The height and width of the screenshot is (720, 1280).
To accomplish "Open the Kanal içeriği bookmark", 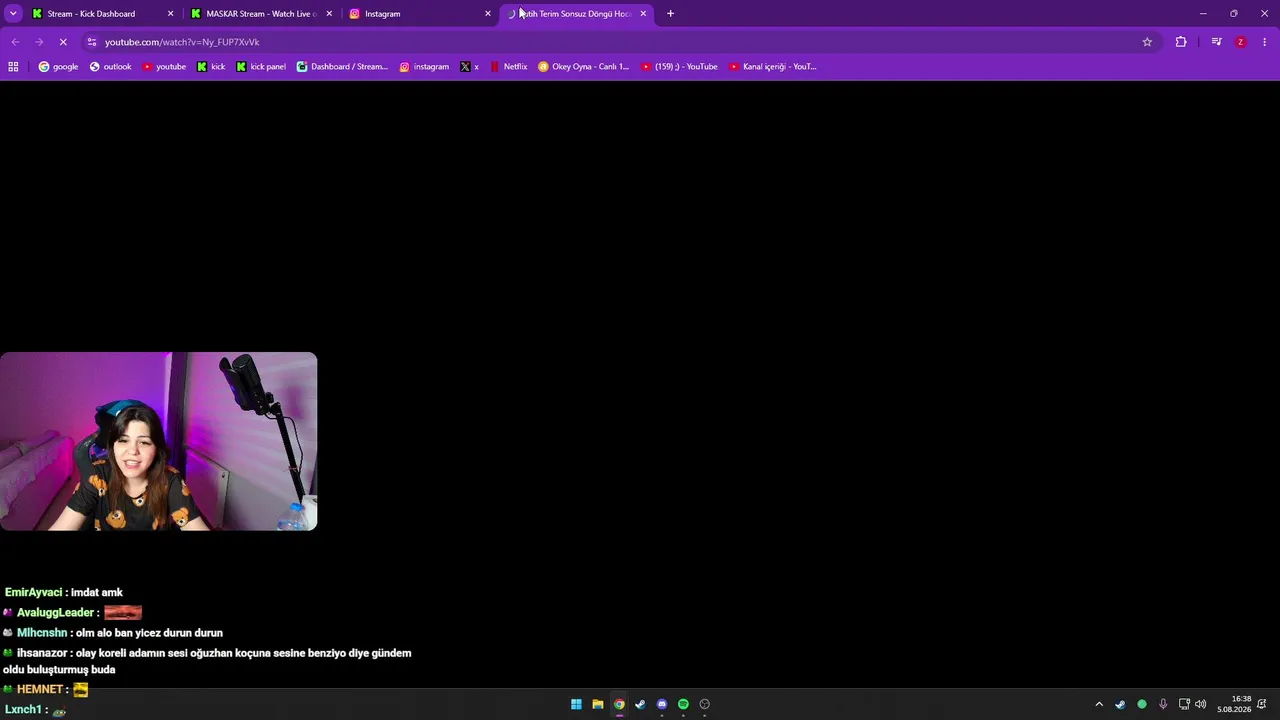I will pos(773,67).
